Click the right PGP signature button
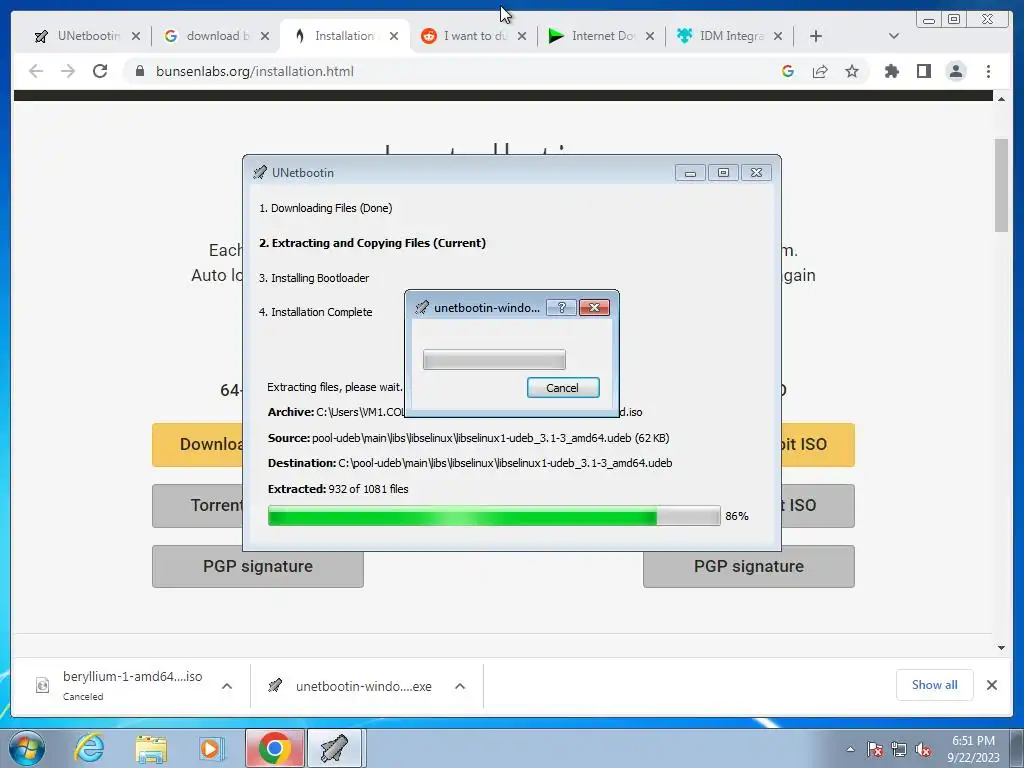 coord(749,566)
